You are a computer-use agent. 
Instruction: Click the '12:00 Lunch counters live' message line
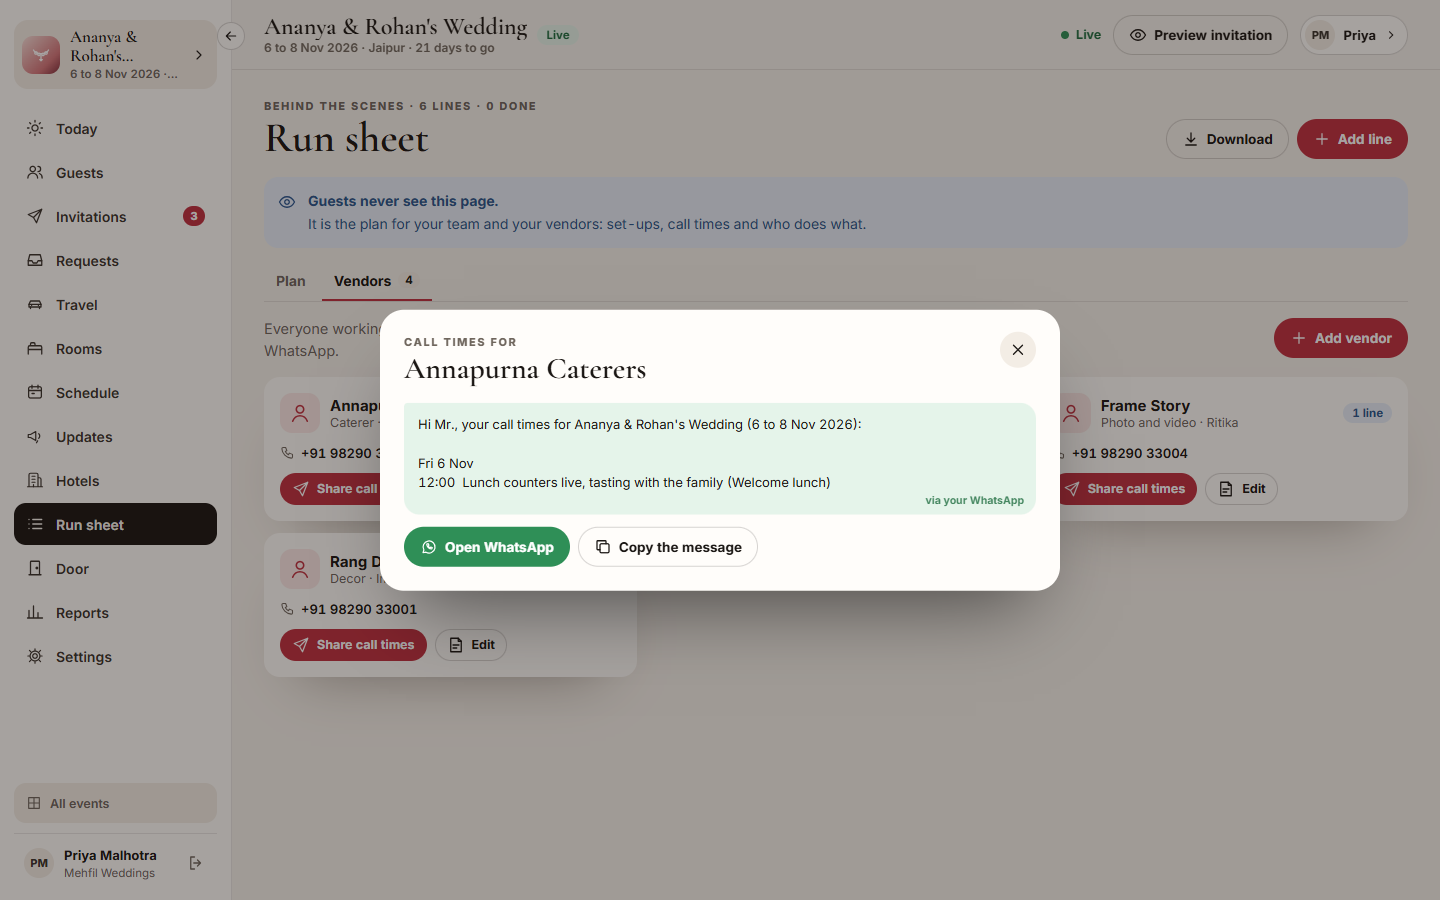click(624, 482)
